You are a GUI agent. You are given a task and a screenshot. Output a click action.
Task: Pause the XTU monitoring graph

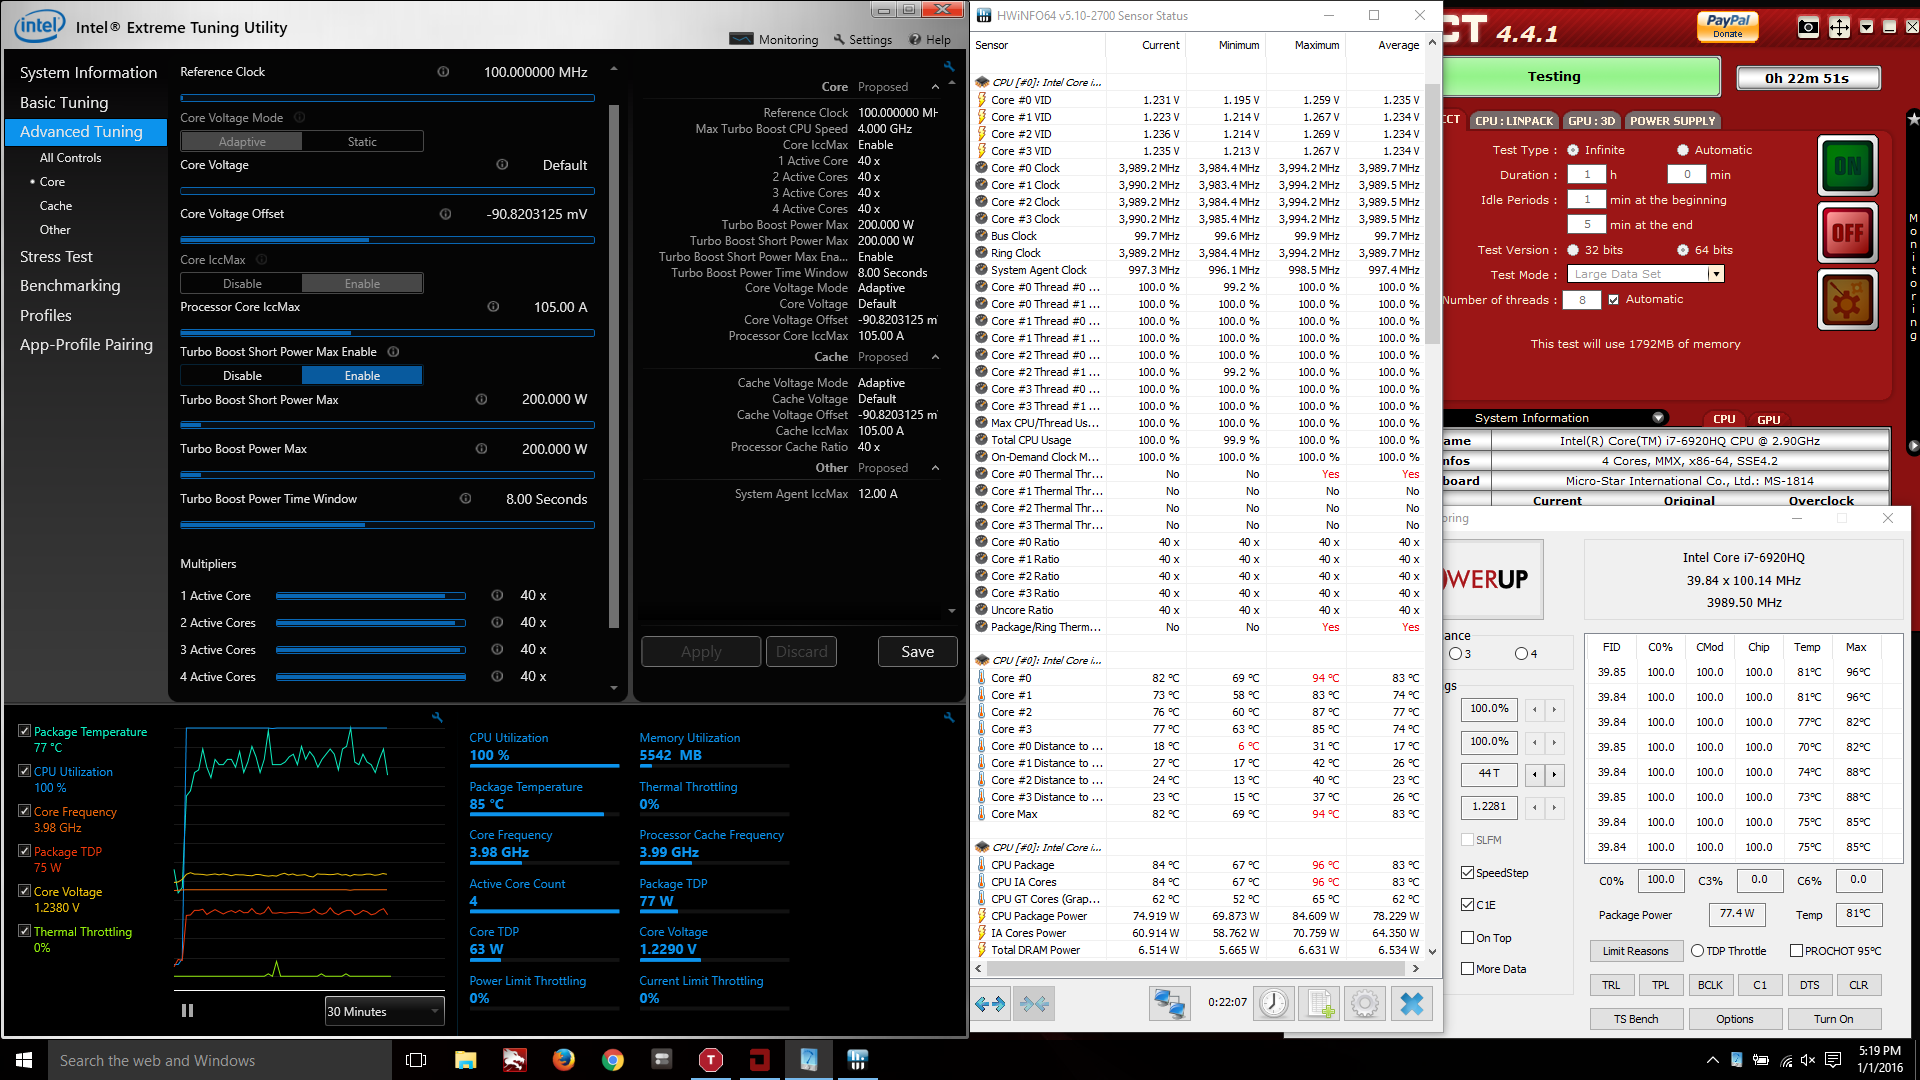point(187,1011)
